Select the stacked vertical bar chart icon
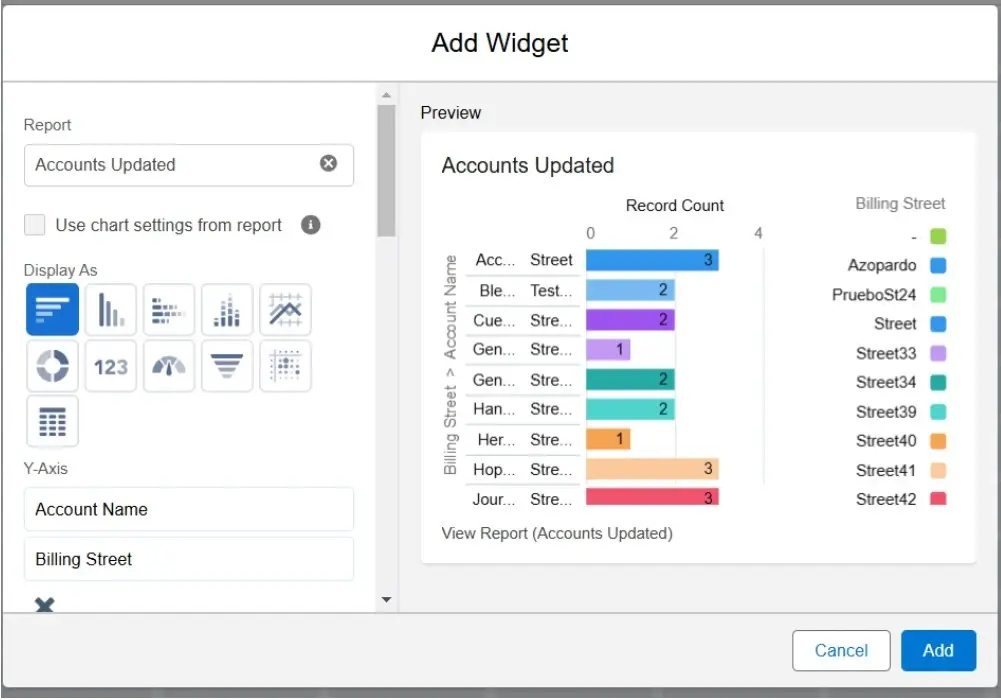The height and width of the screenshot is (700, 1001). click(226, 310)
